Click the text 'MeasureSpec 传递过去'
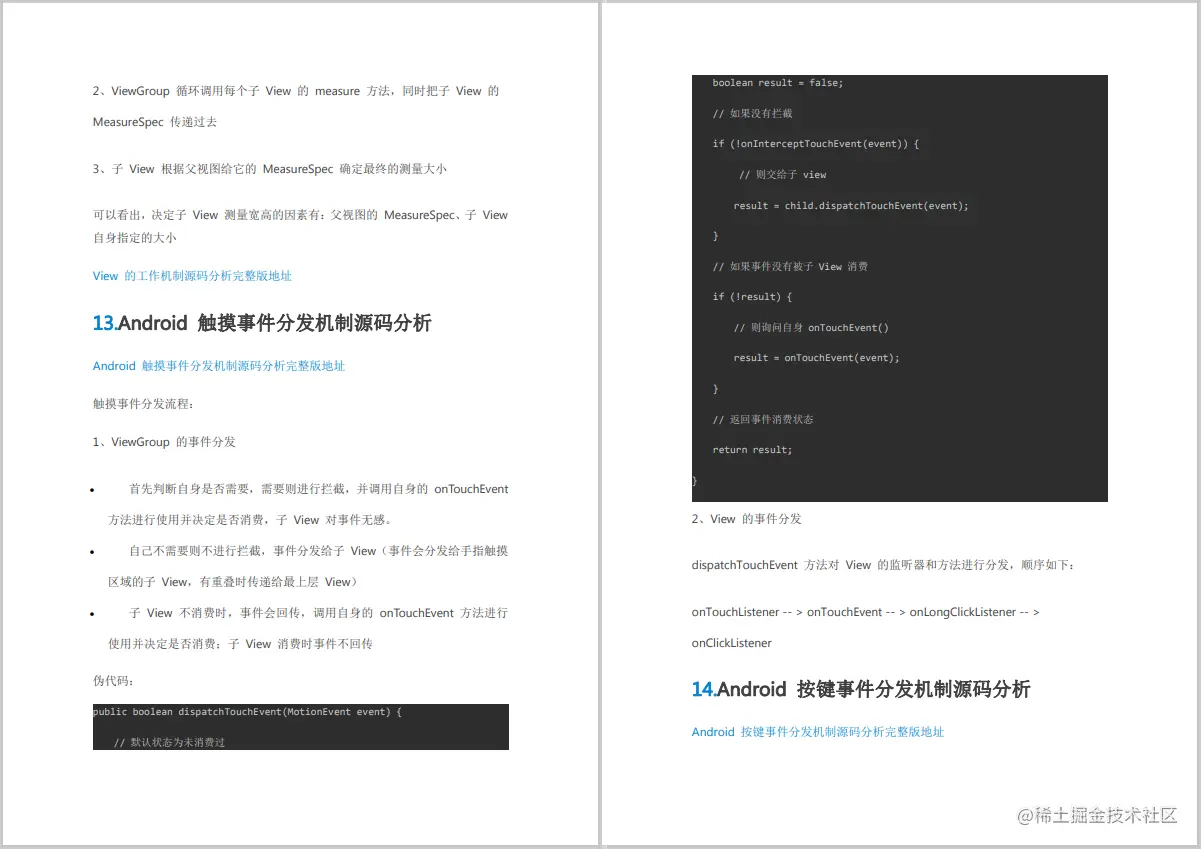The height and width of the screenshot is (849, 1201). [155, 122]
